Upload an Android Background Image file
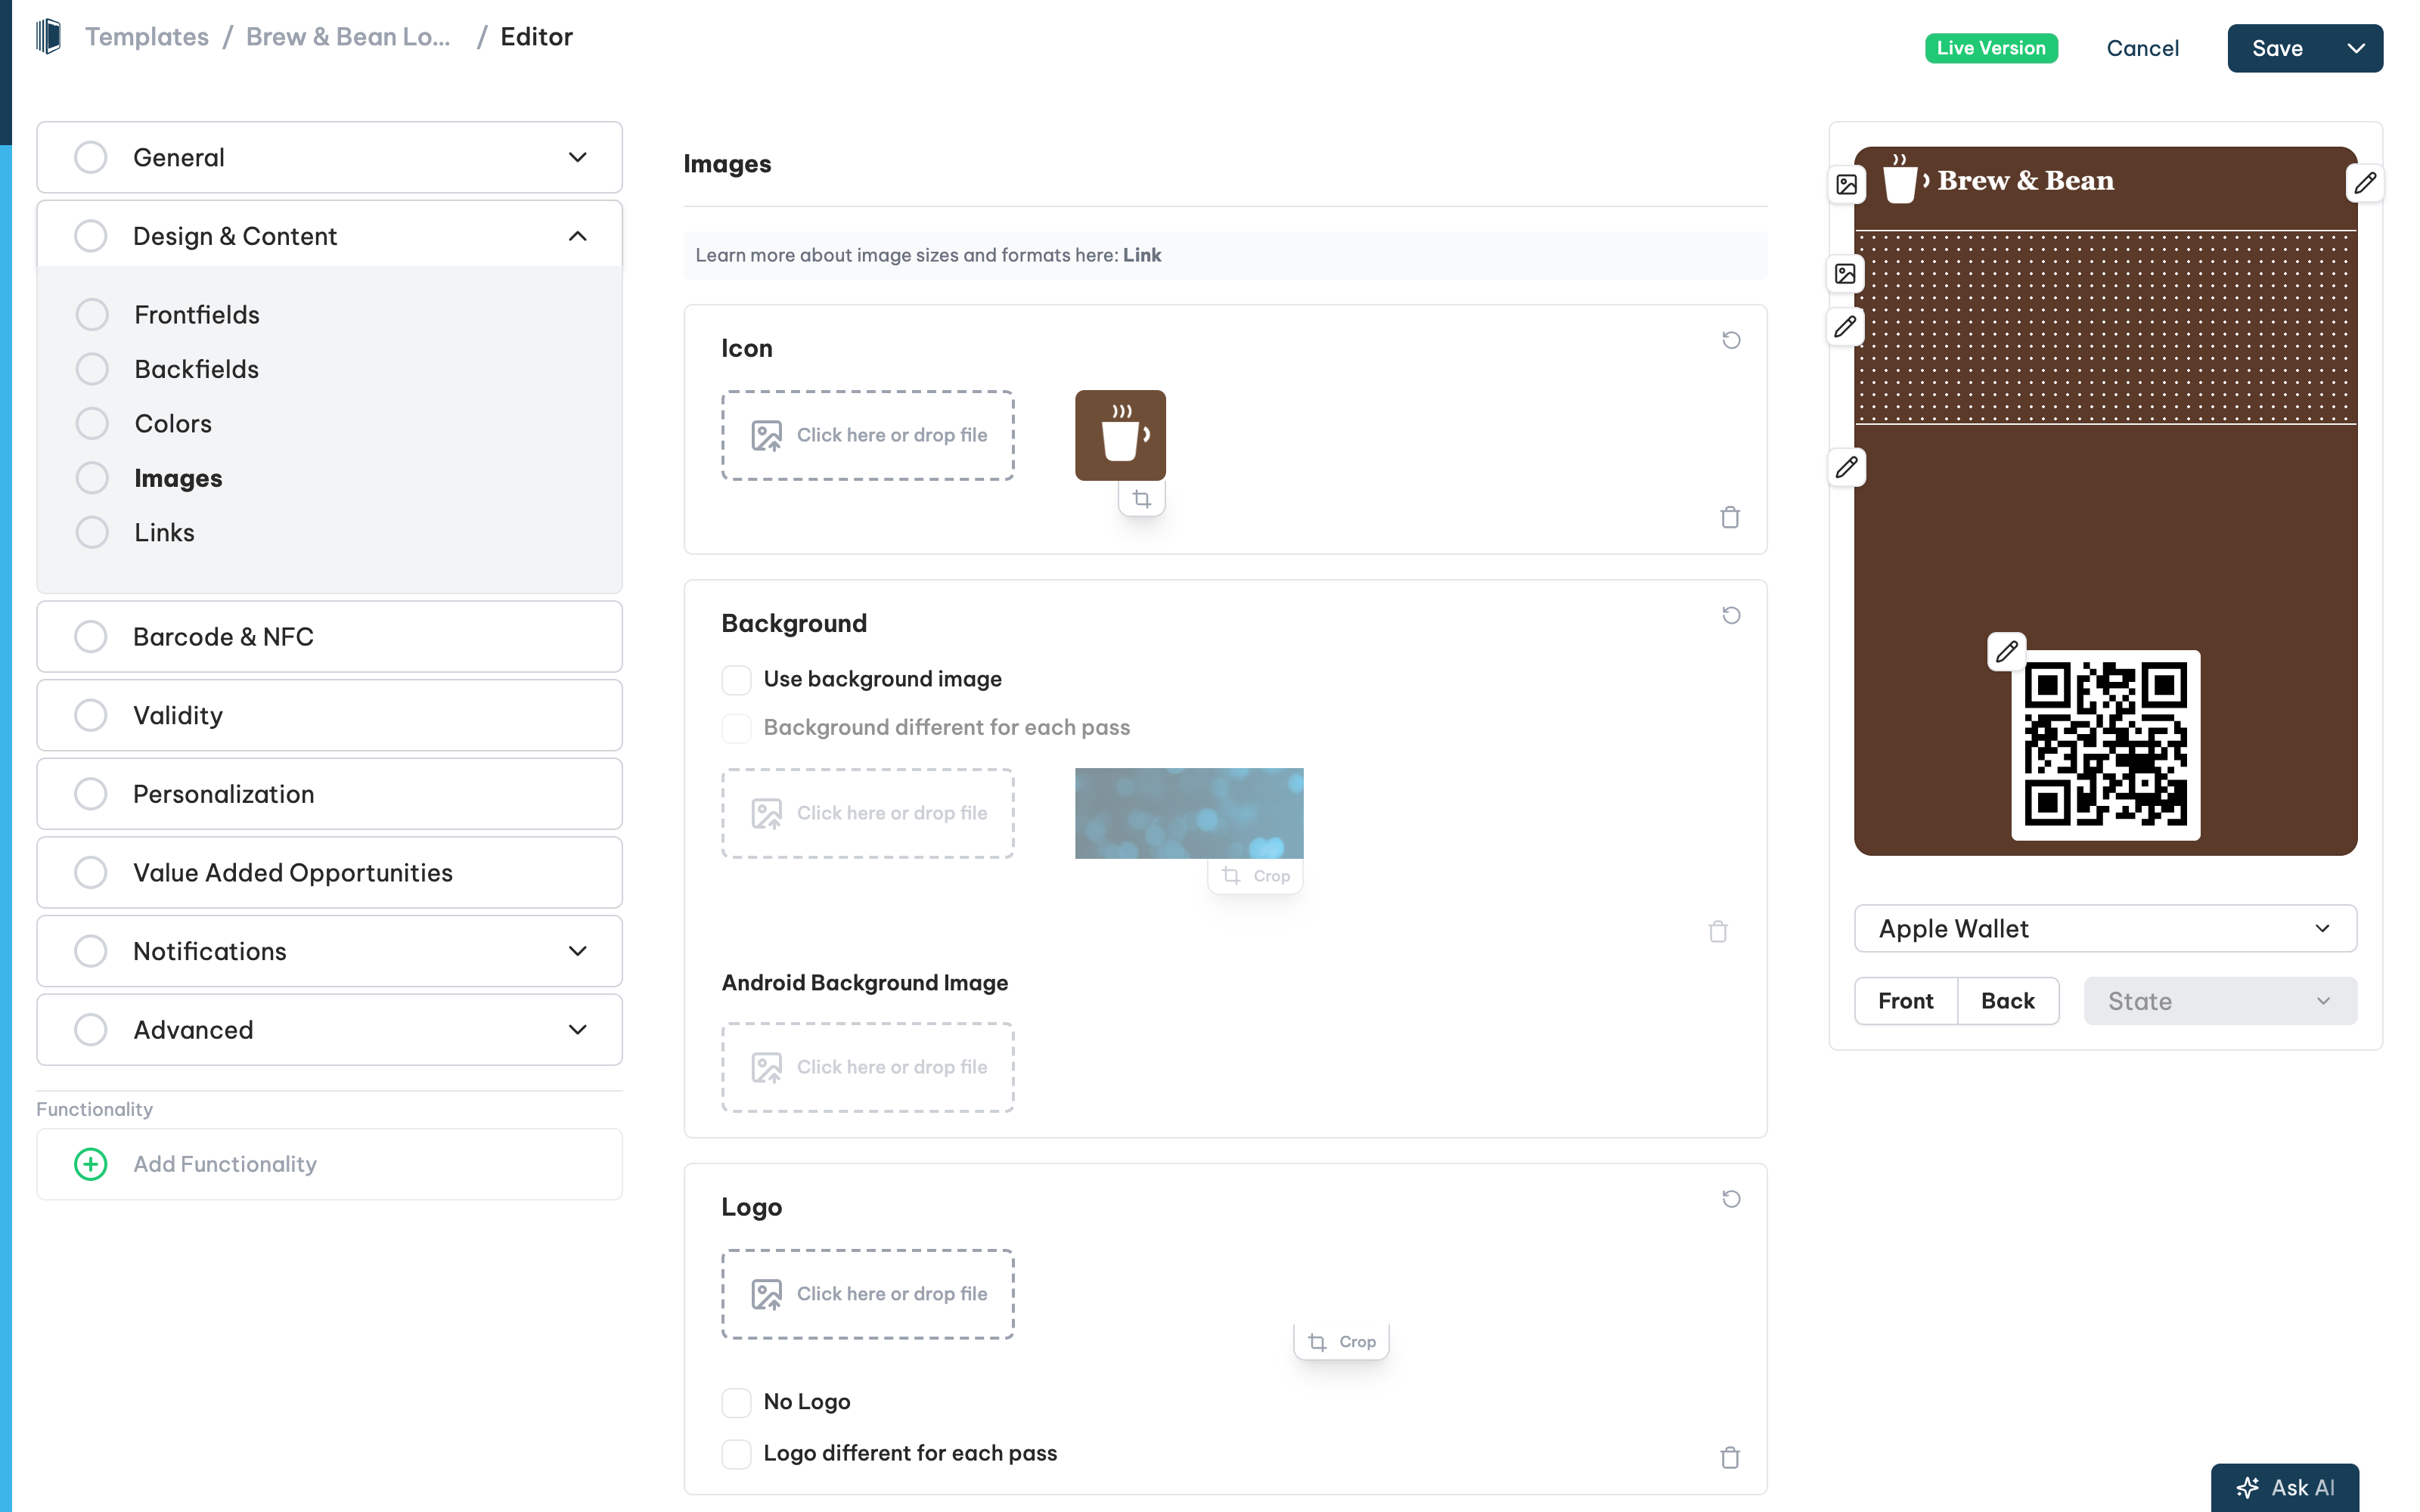The width and height of the screenshot is (2420, 1512). [x=868, y=1067]
